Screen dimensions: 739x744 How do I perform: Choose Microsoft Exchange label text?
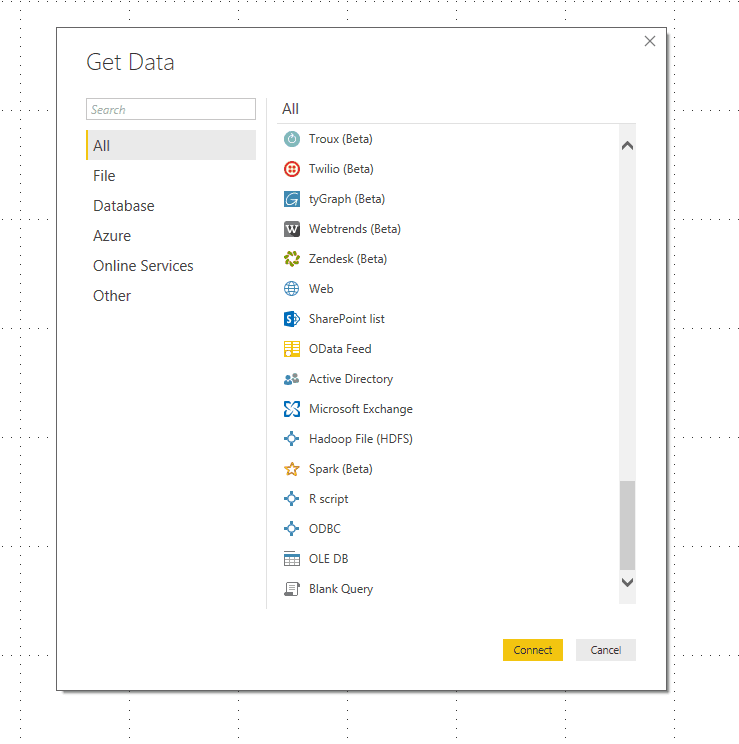[x=360, y=409]
